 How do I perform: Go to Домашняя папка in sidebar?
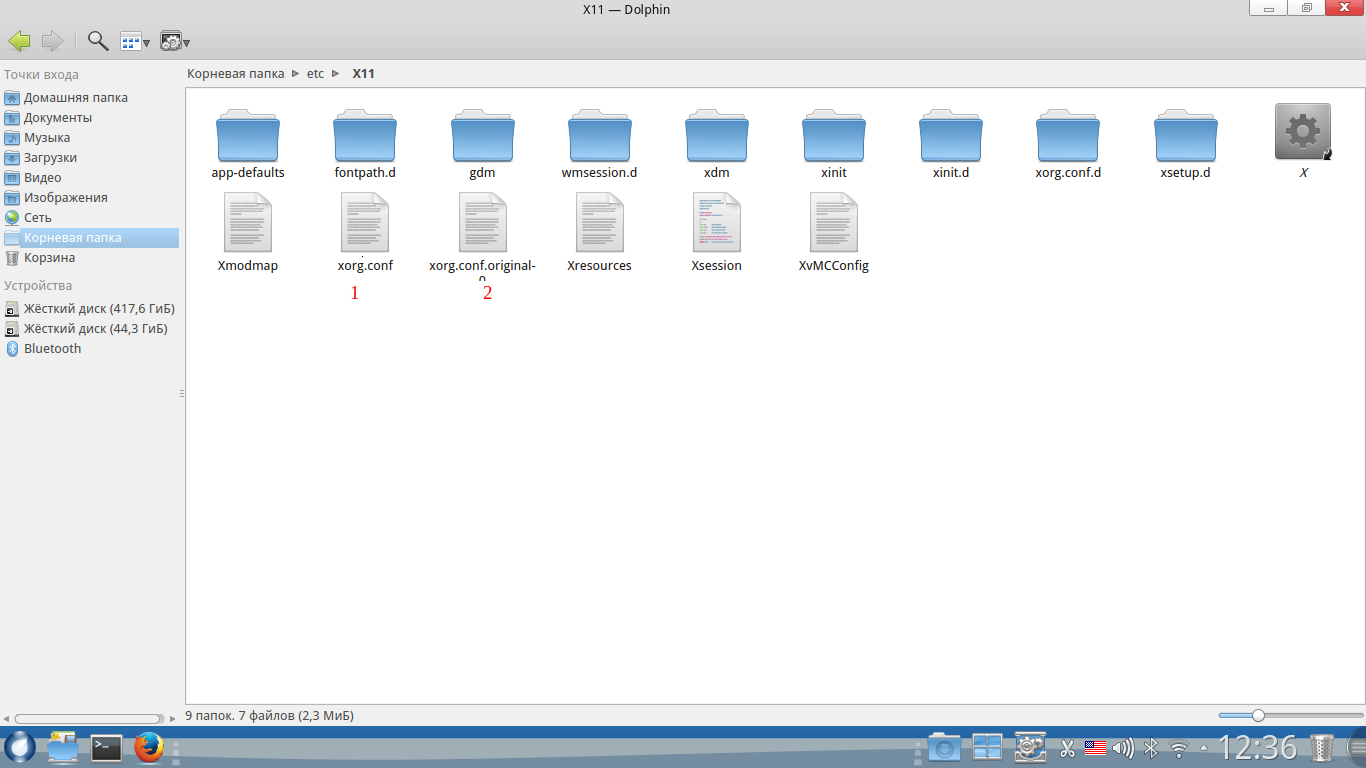(75, 98)
